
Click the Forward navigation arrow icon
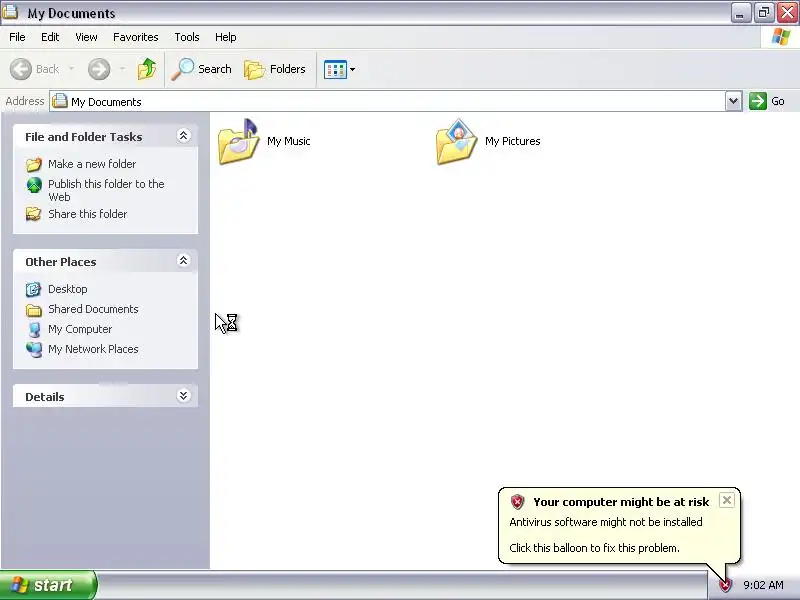pos(99,69)
